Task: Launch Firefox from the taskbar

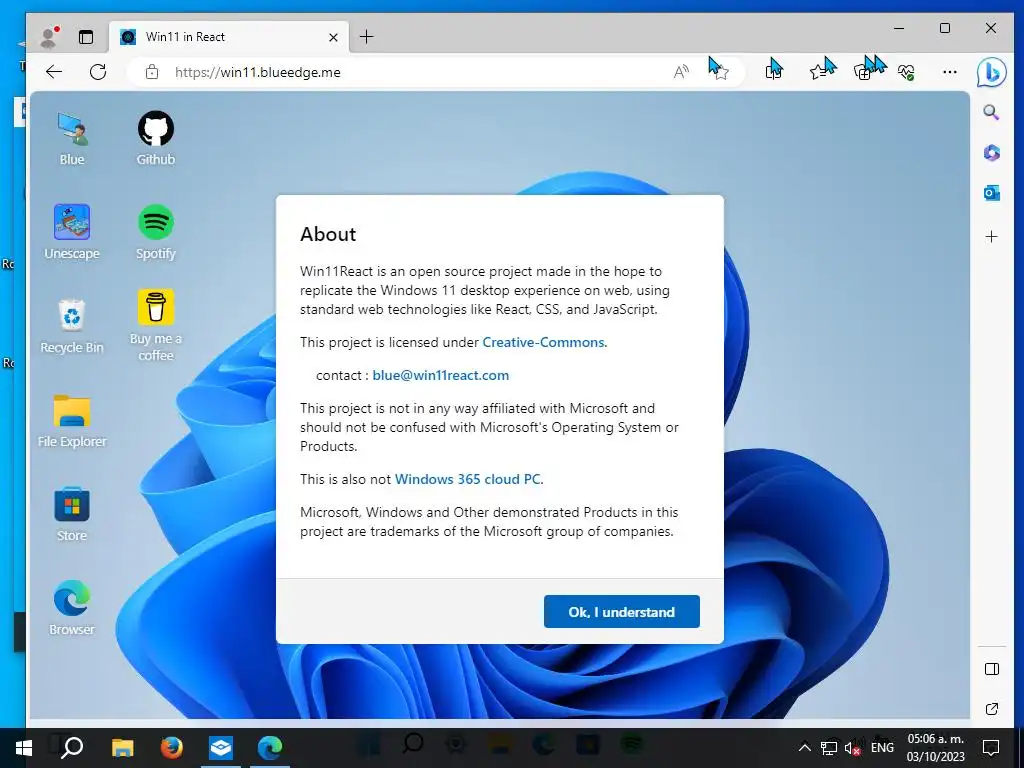Action: (172, 748)
